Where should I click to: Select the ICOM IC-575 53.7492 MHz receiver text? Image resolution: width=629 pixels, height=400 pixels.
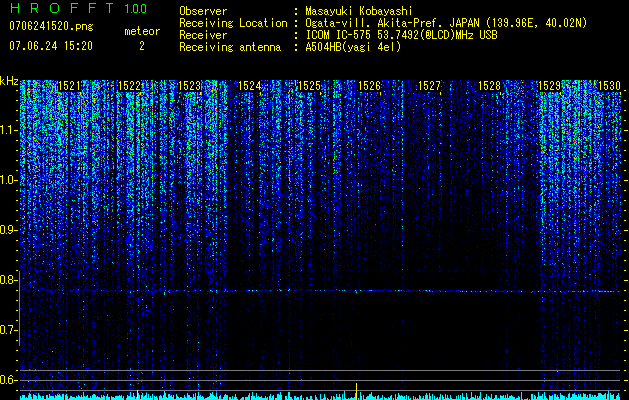click(x=401, y=35)
